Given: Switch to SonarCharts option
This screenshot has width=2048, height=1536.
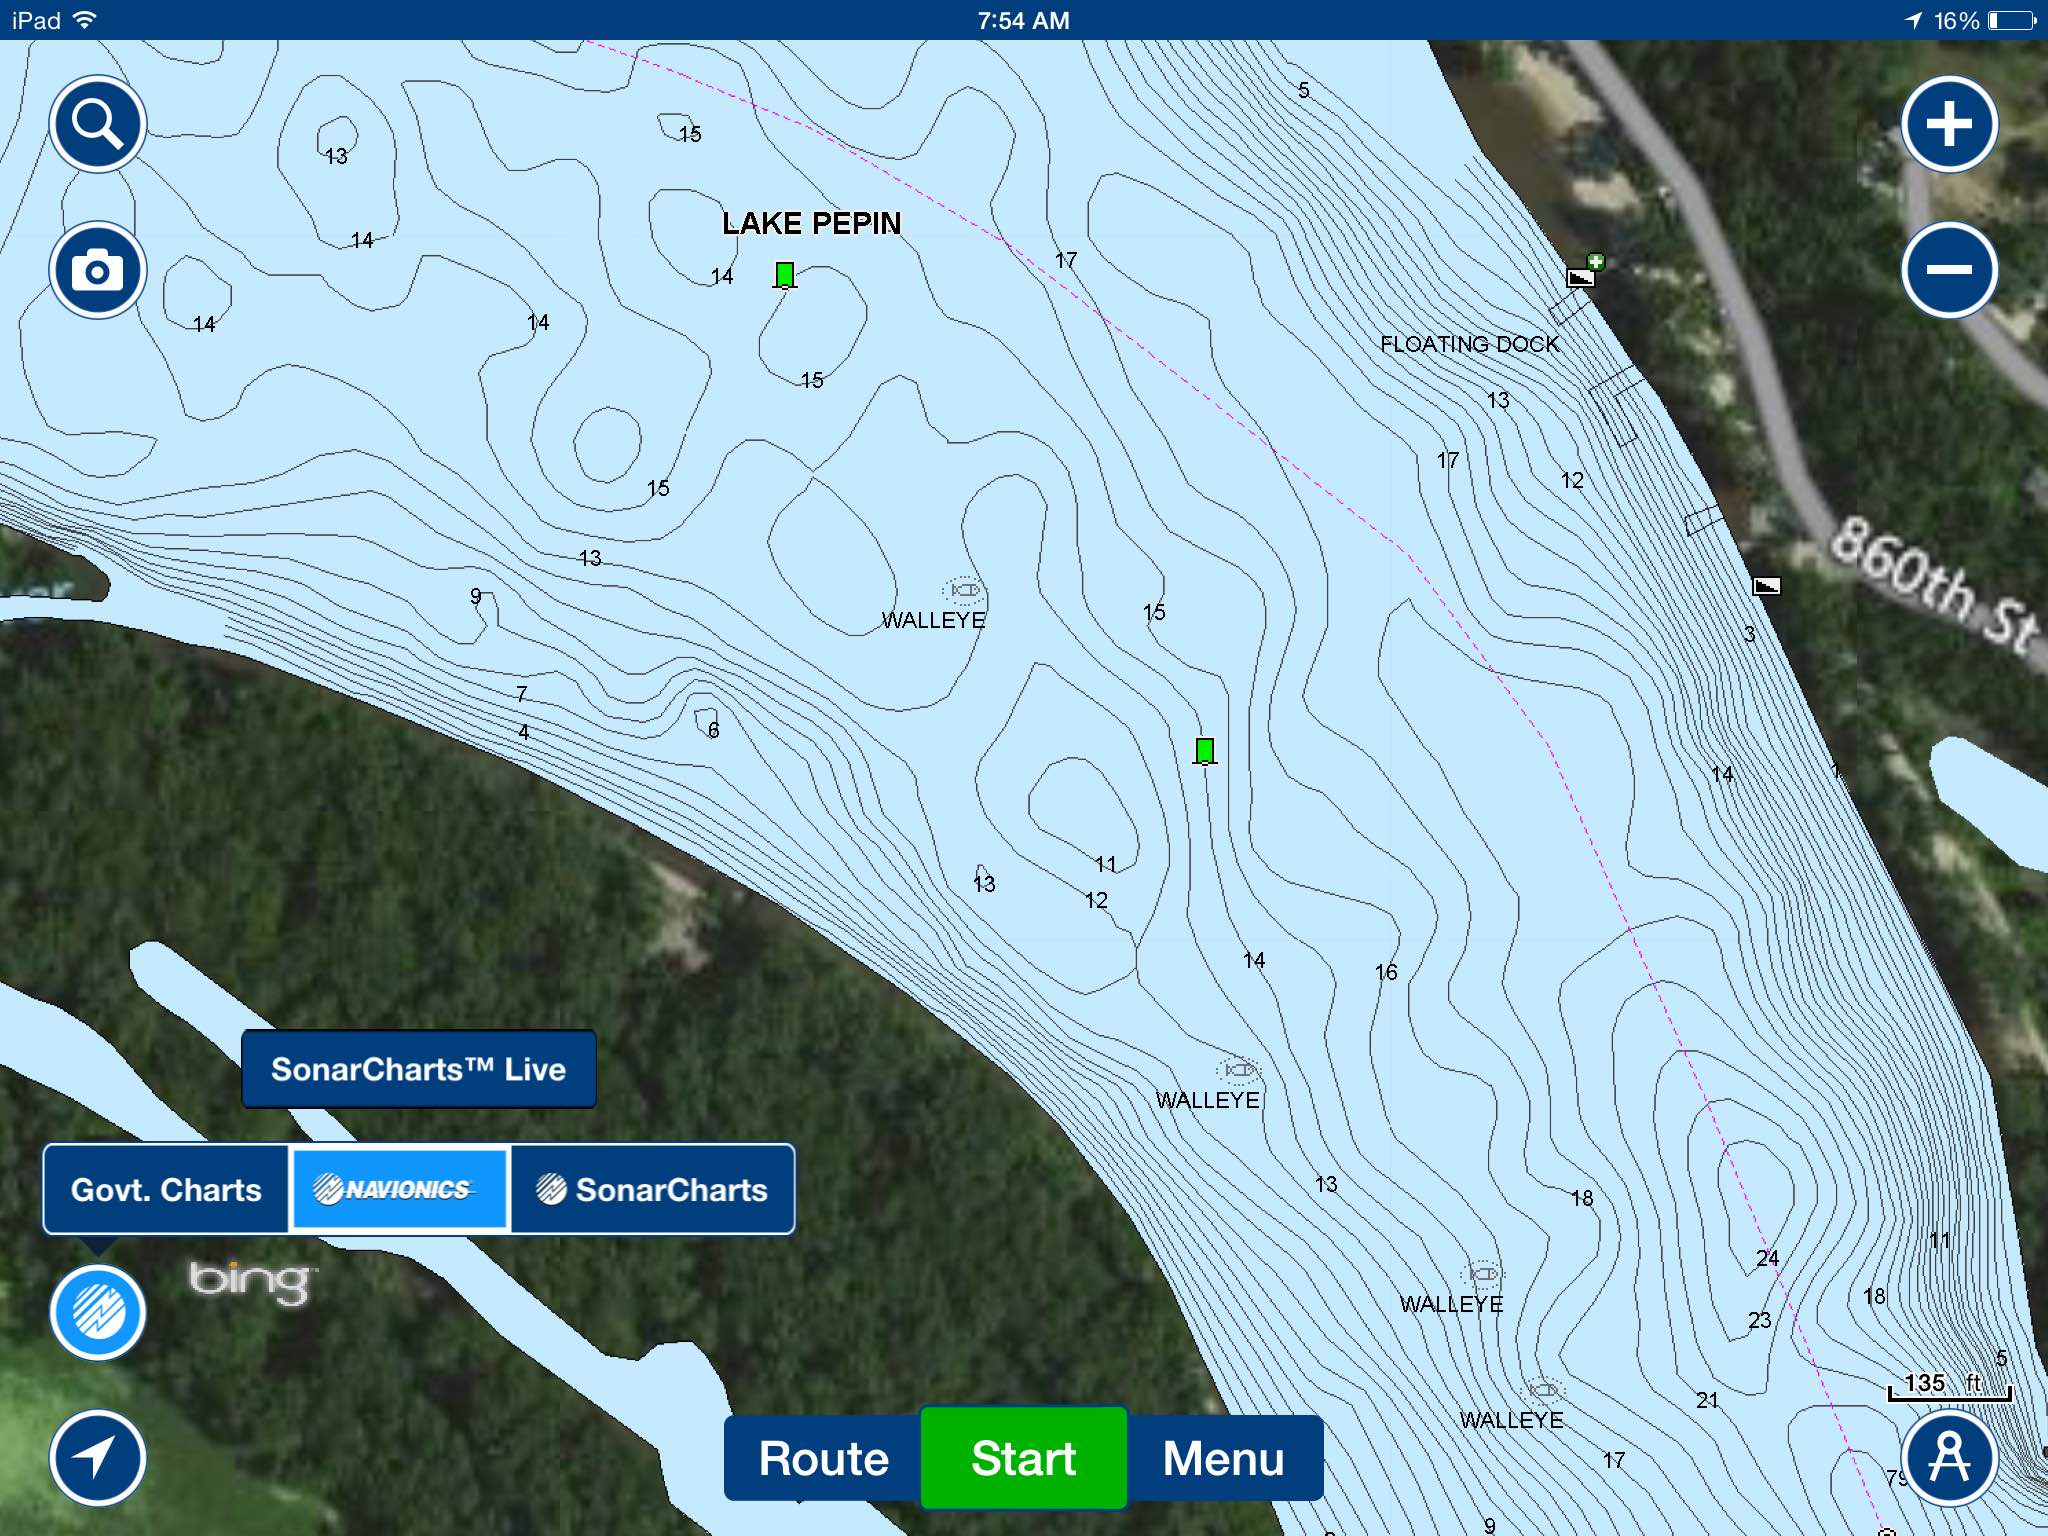Looking at the screenshot, I should [653, 1189].
